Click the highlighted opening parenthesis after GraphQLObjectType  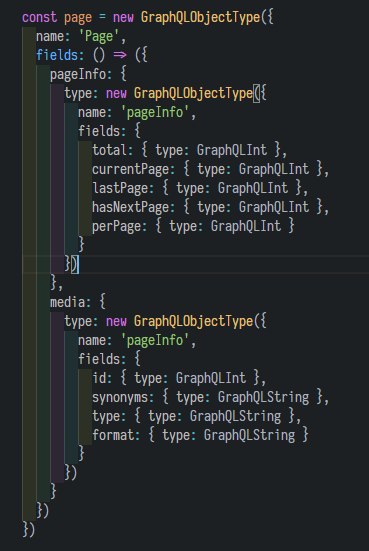(257, 93)
